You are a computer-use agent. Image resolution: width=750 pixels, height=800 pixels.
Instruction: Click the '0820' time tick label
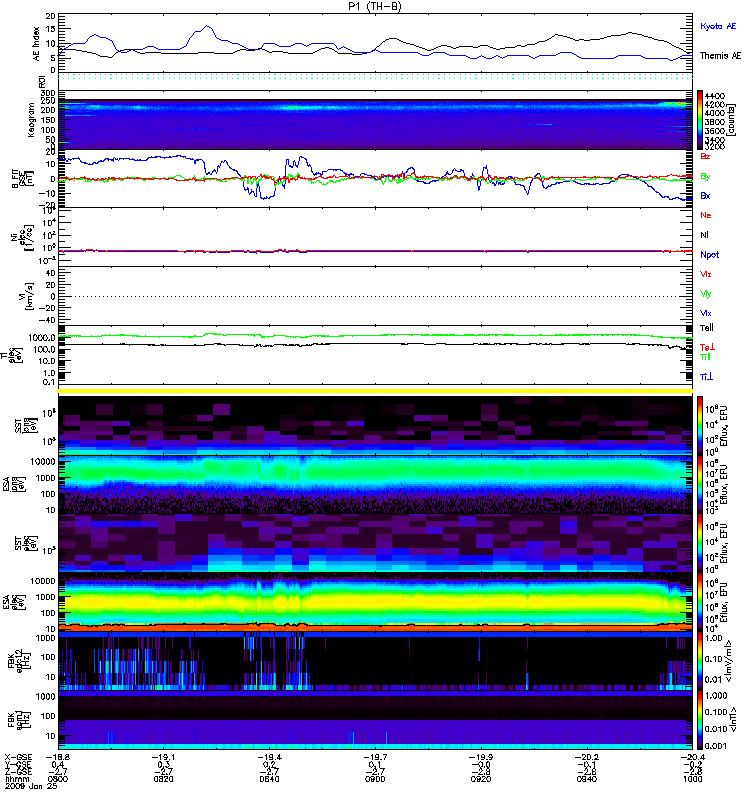(x=163, y=779)
